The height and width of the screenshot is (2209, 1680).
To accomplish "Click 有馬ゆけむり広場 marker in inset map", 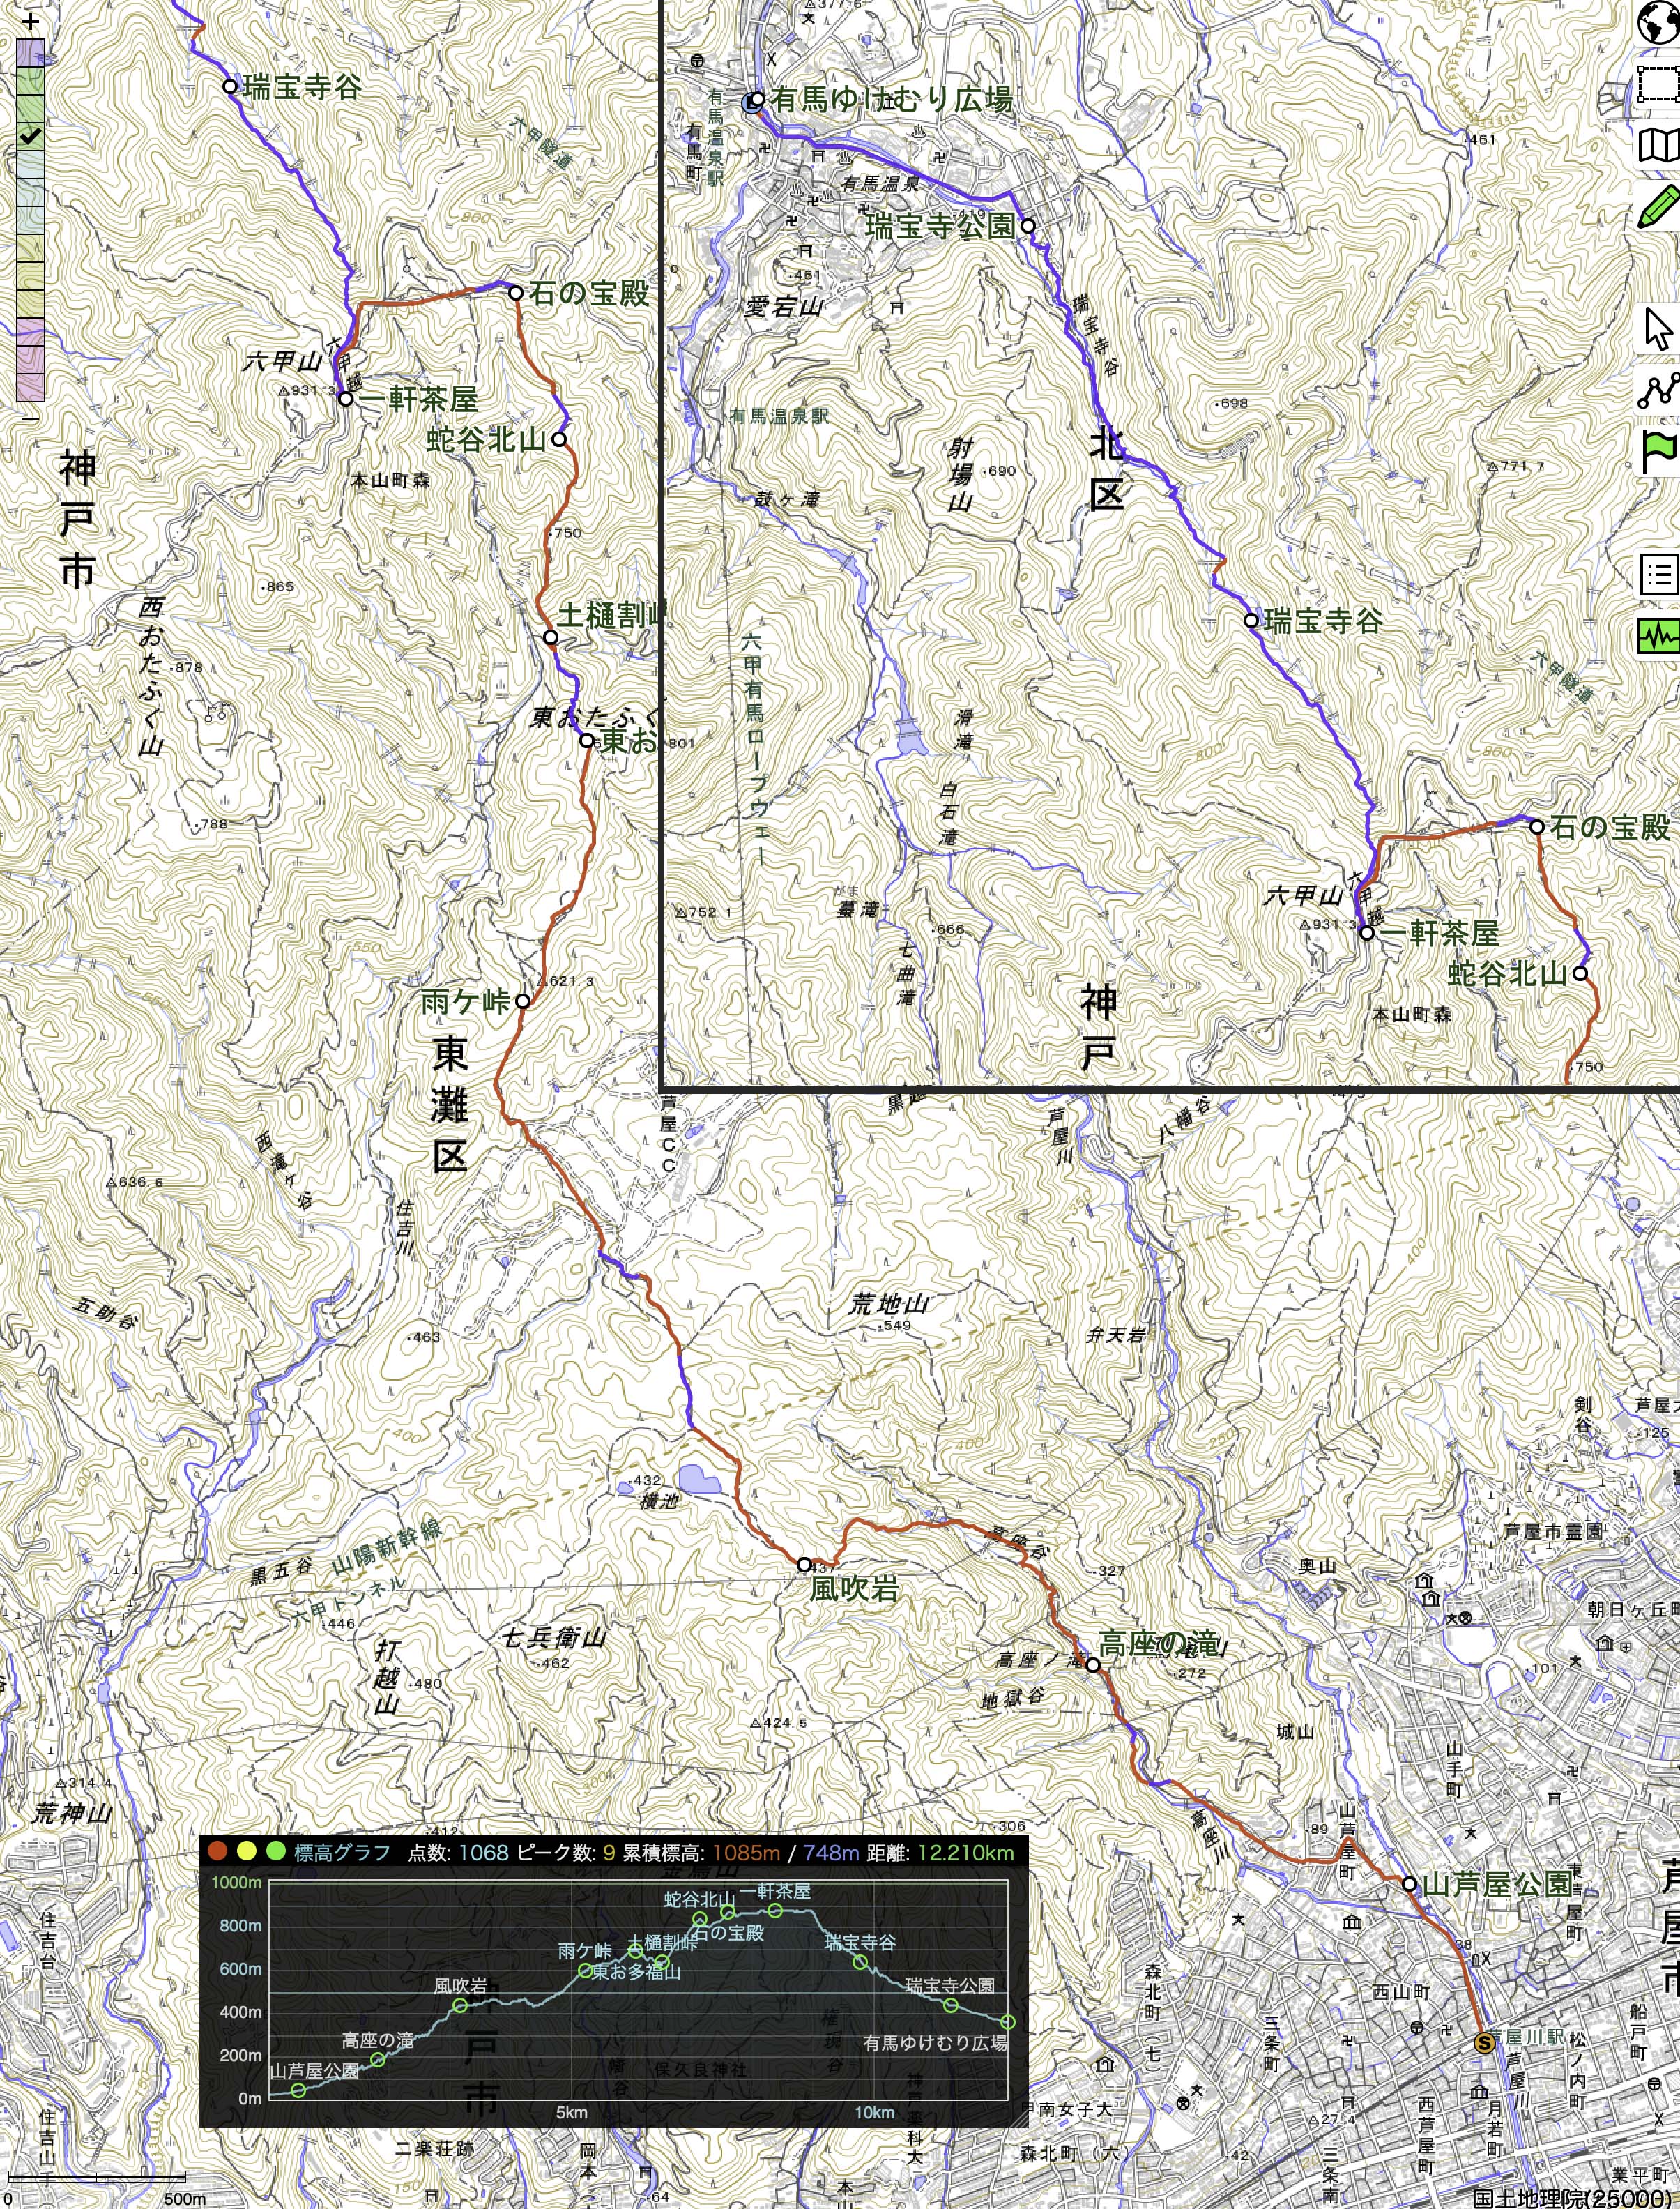I will coord(757,100).
